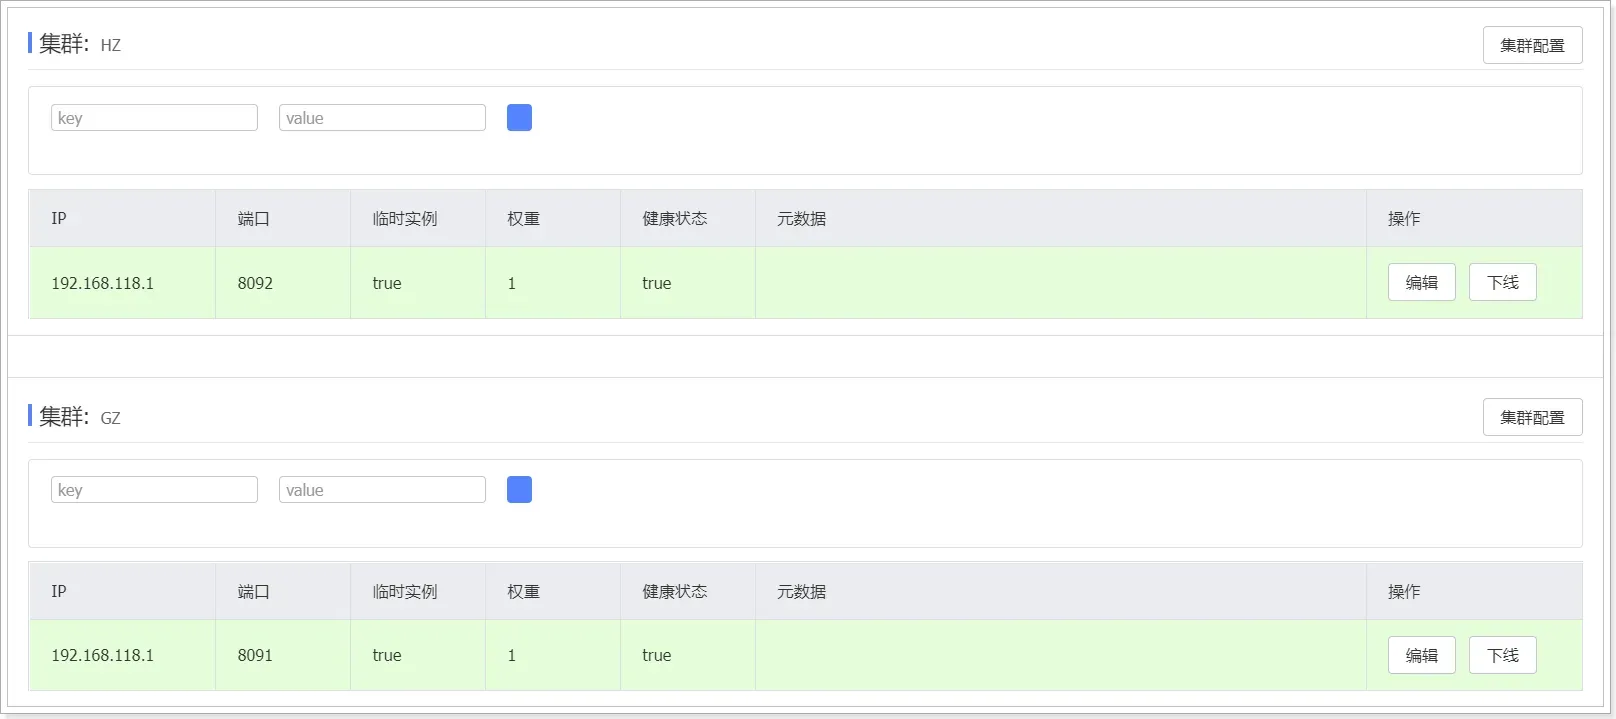
Task: Edit the instance on port 8091
Action: [x=1421, y=655]
